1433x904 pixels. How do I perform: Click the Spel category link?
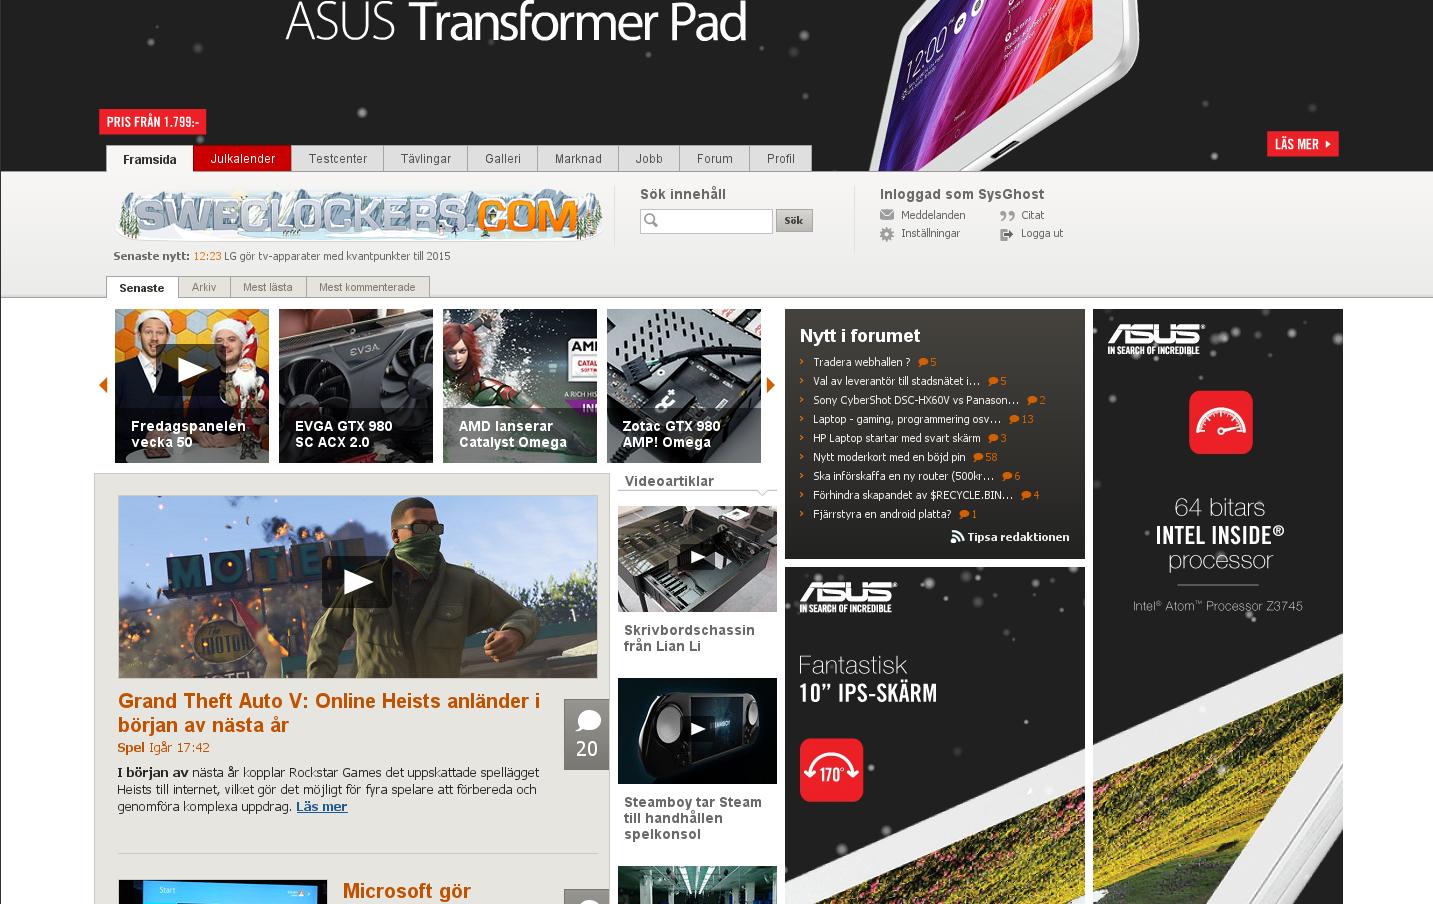pos(131,748)
